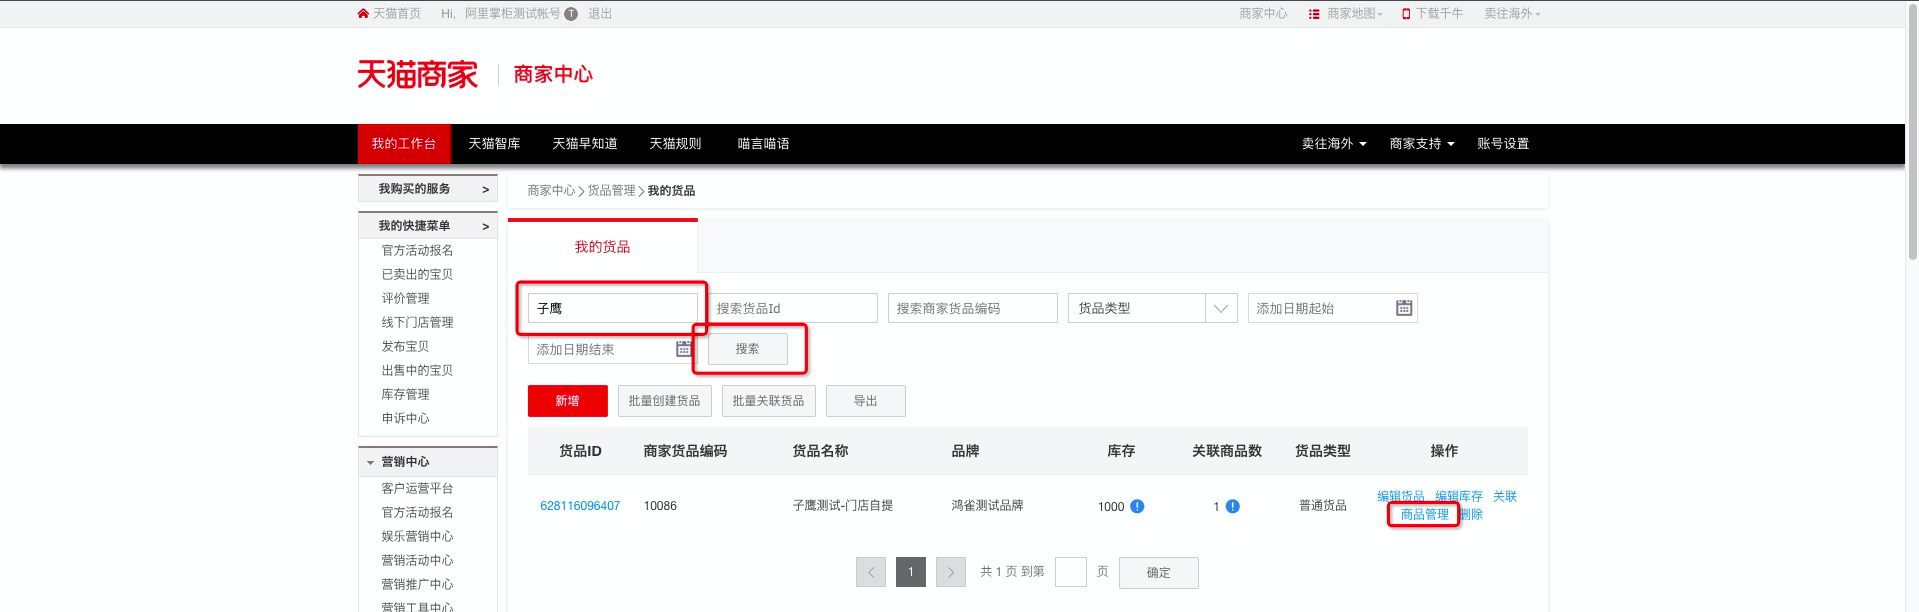The height and width of the screenshot is (612, 1919).
Task: Click 批量创建货品 button
Action: pos(664,401)
